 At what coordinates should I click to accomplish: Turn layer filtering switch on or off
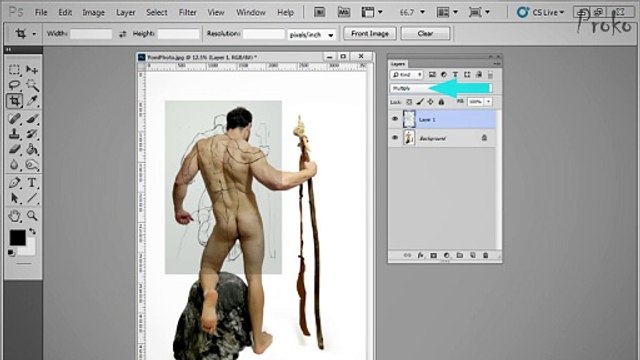(x=491, y=75)
